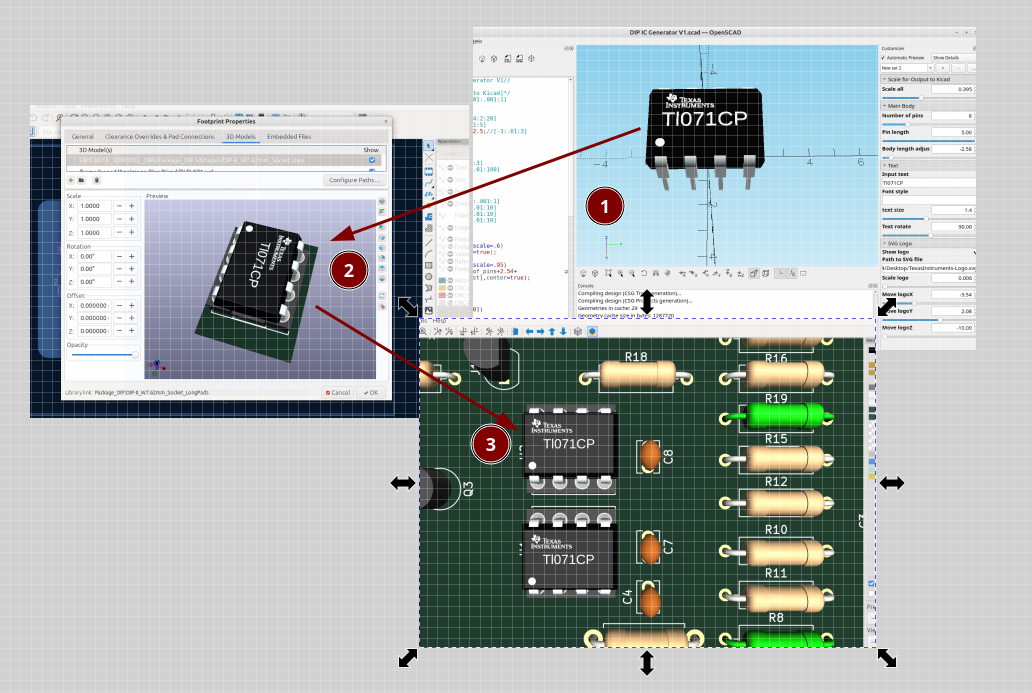This screenshot has height=693, width=1032.
Task: Open the Help menu in OpenSCAD
Action: click(x=477, y=41)
